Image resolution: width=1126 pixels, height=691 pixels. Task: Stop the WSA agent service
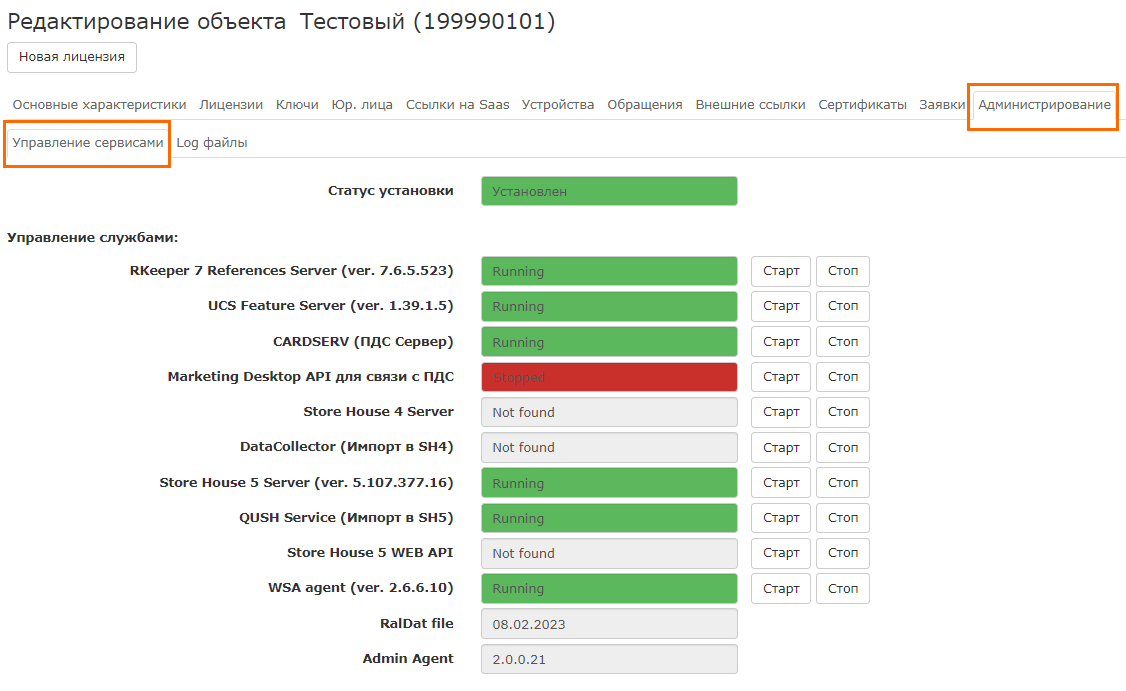point(843,588)
